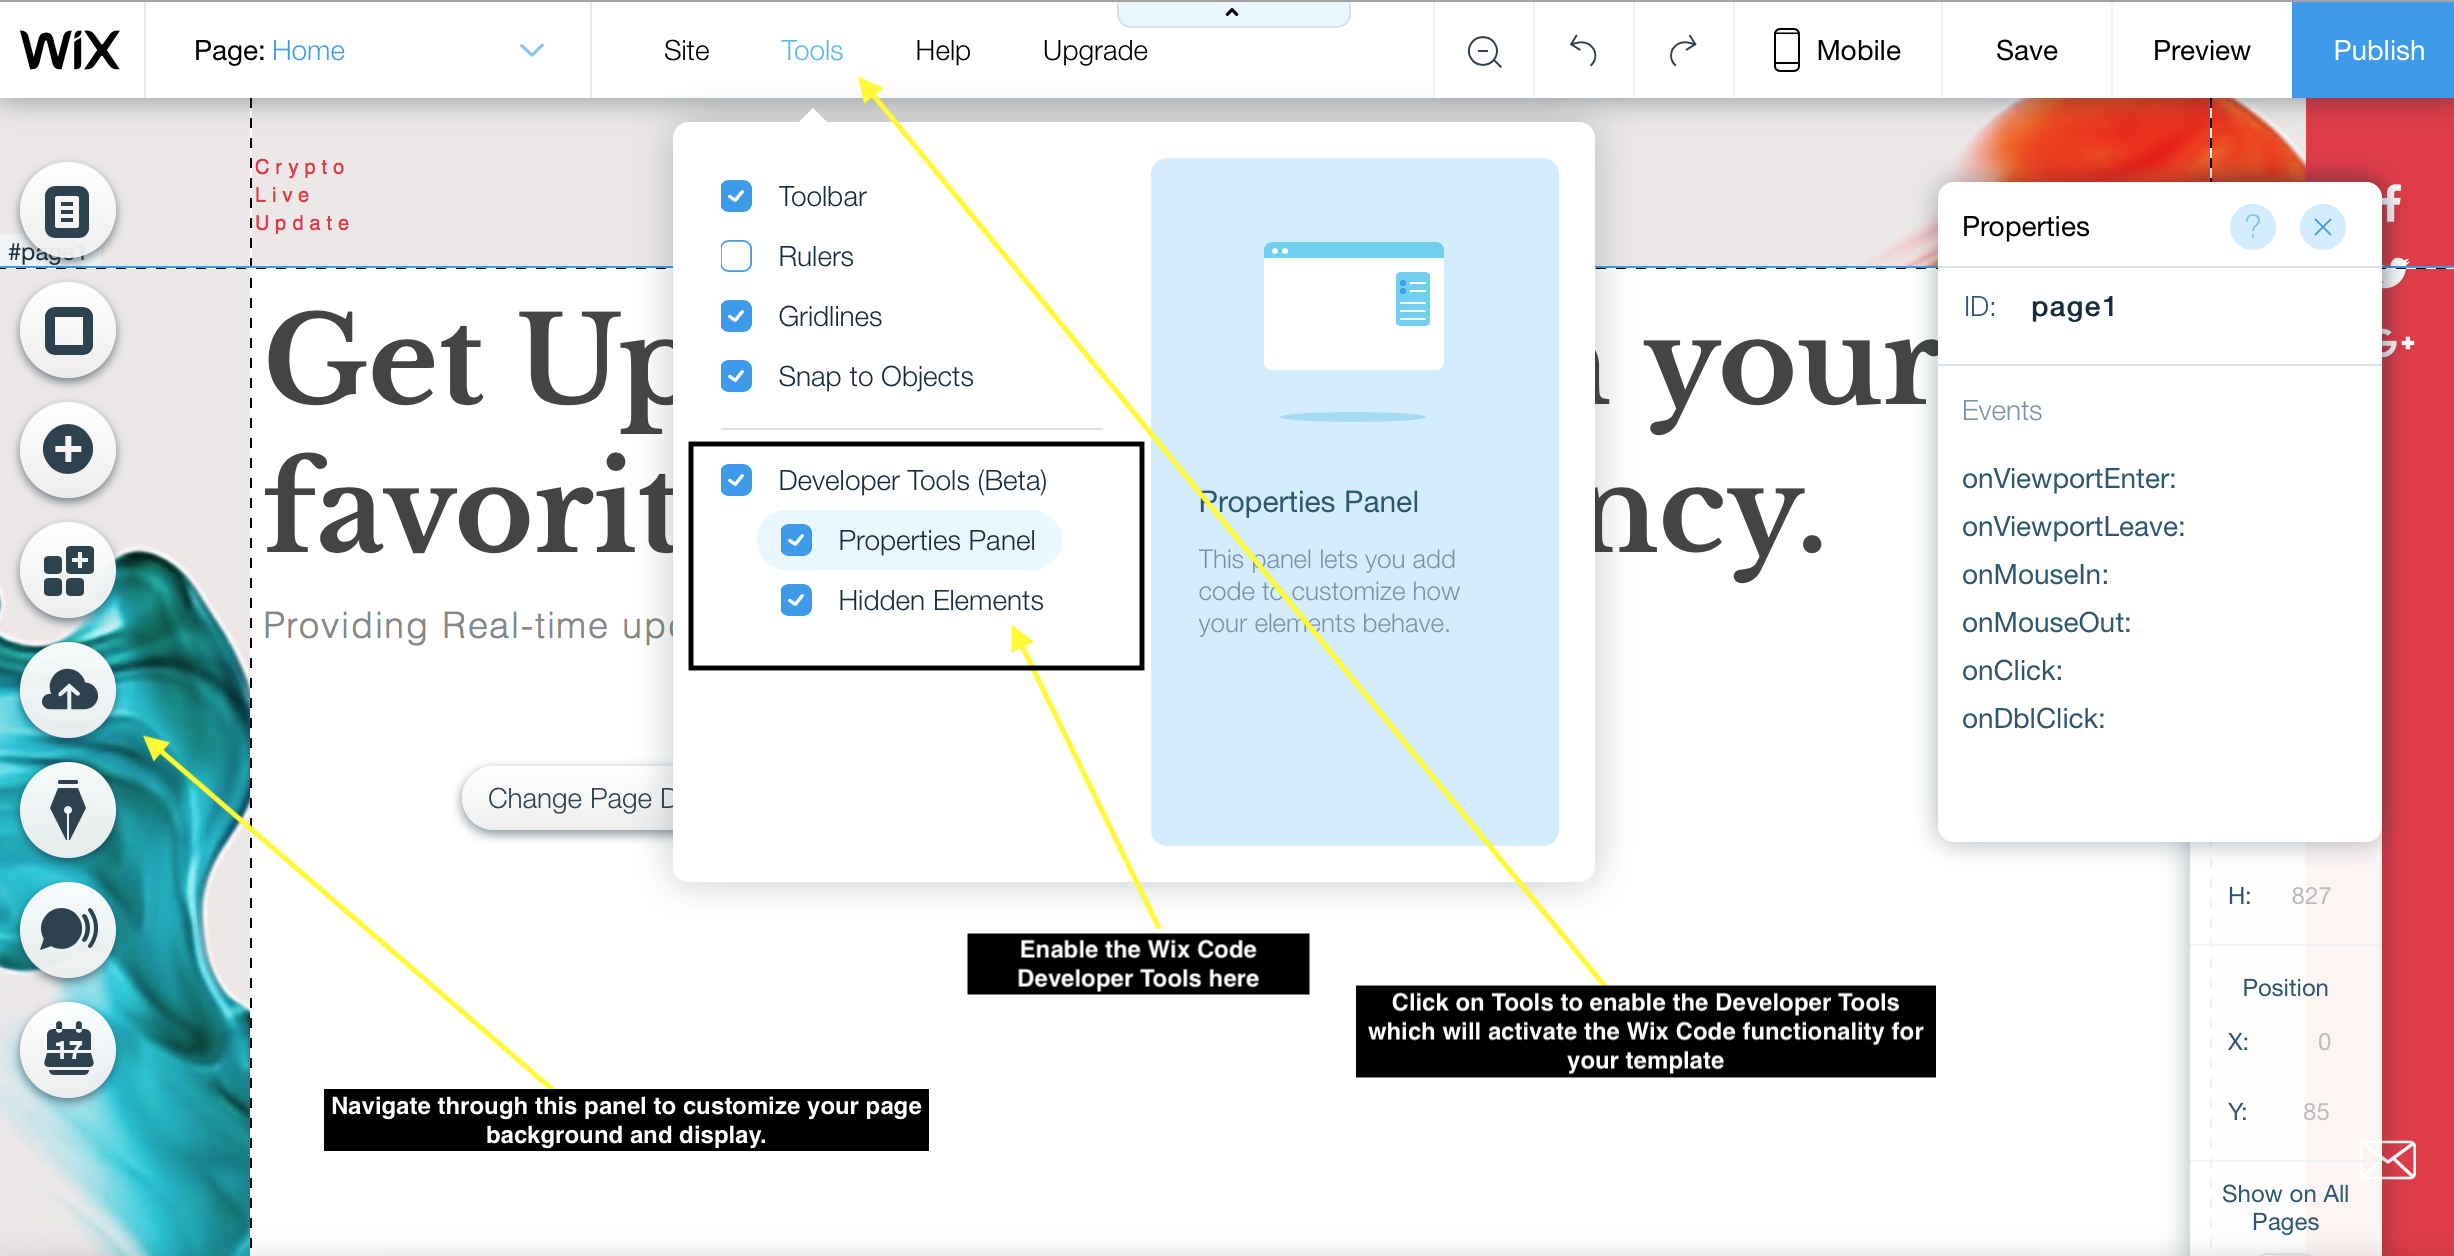Click the envelope mail icon
Screen dimensions: 2454x1256
click(2388, 1160)
